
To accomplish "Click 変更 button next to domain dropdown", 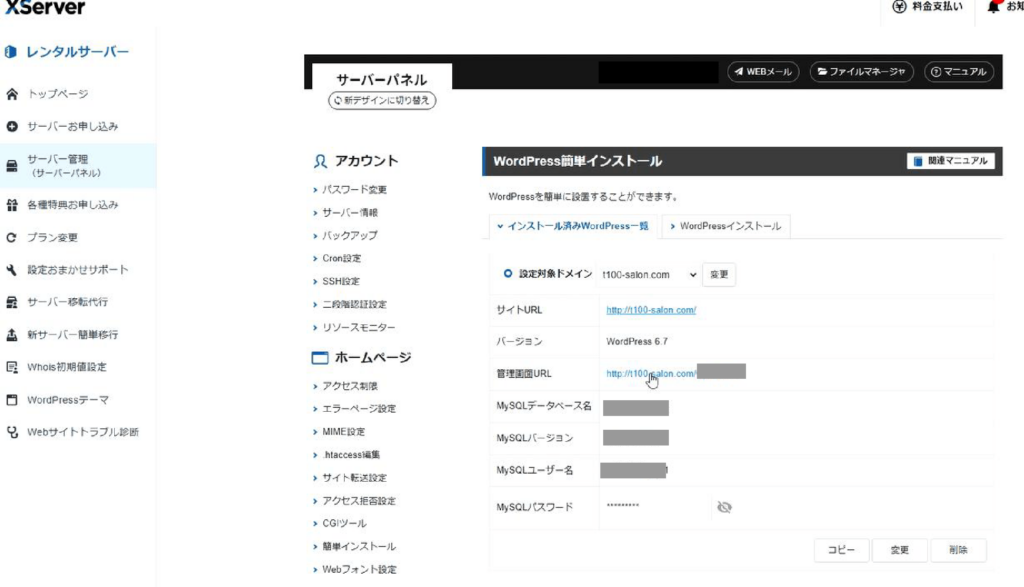I will pos(719,275).
